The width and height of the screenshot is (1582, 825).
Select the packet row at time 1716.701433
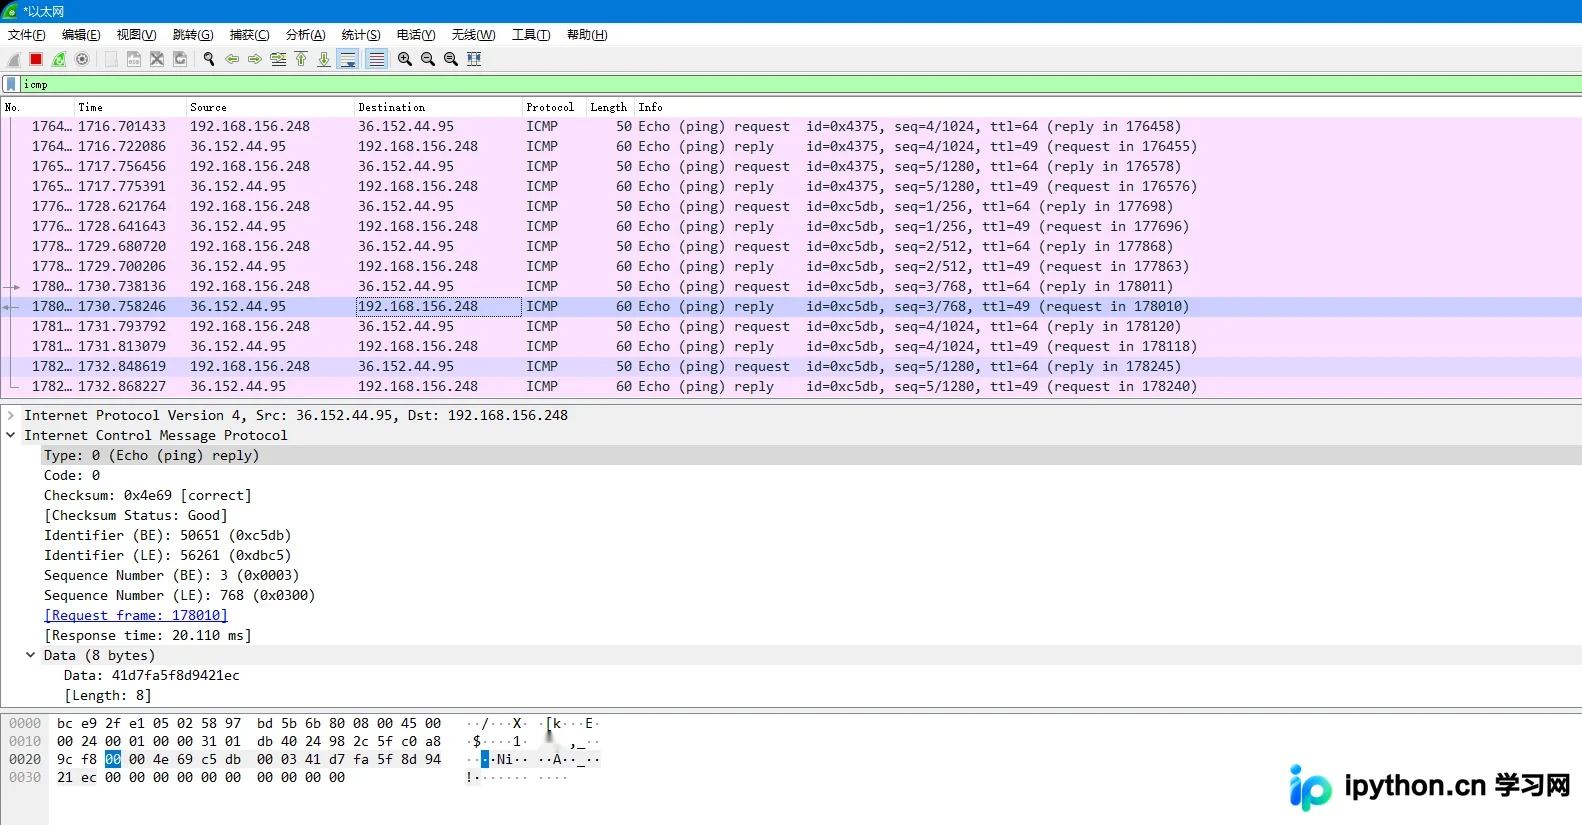click(791, 126)
